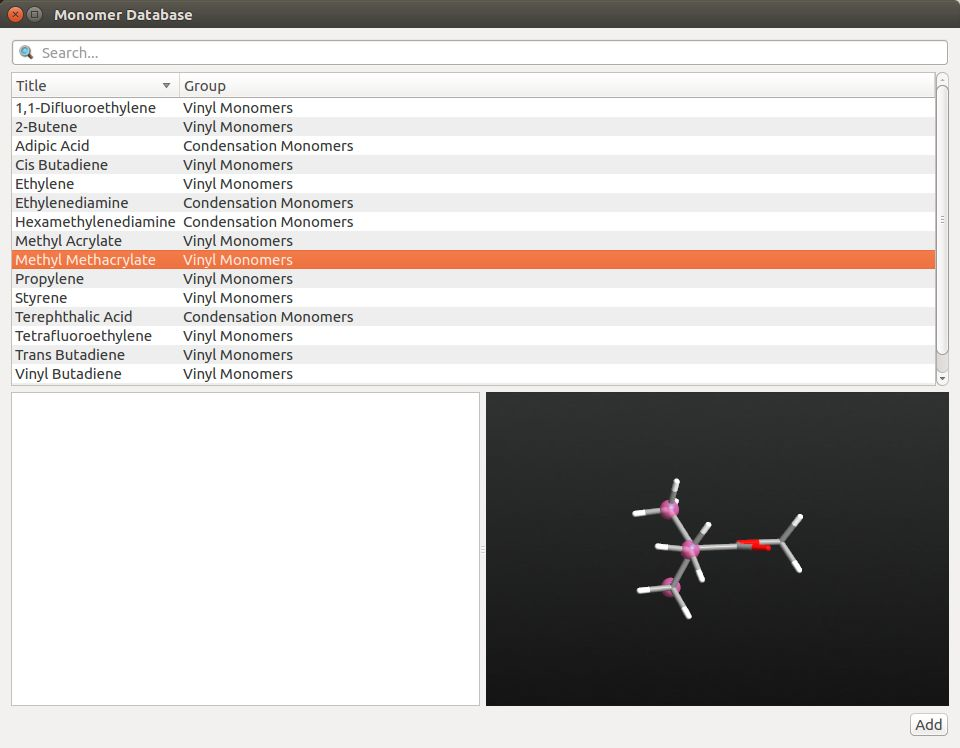The height and width of the screenshot is (748, 960).
Task: Select Hexamethylenediamine from the table
Action: pyautogui.click(x=95, y=222)
